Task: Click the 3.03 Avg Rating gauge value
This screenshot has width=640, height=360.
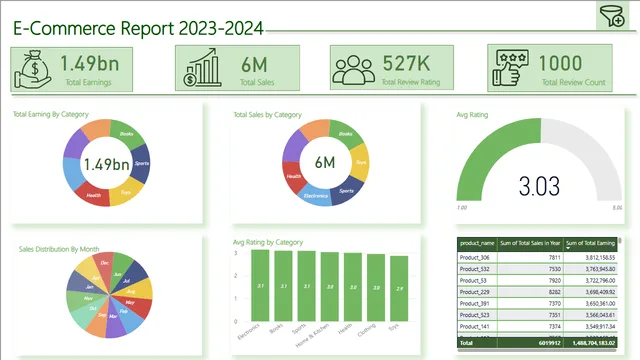Action: click(539, 186)
